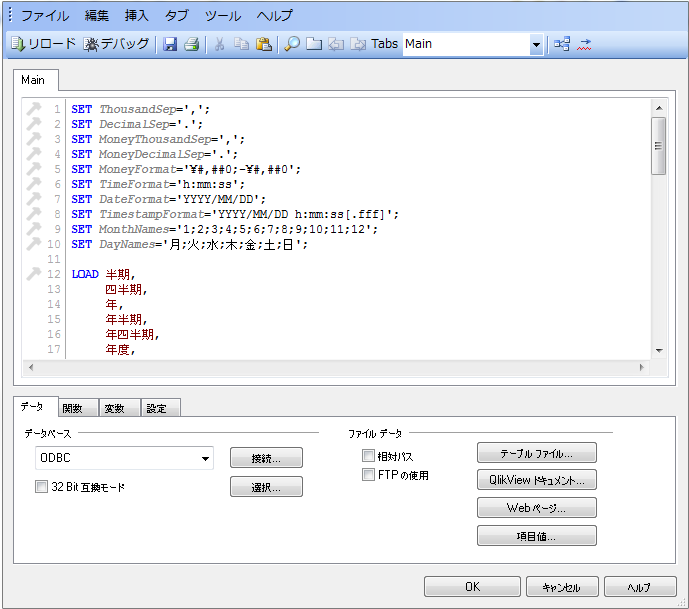
Task: Open search with the magnifier icon
Action: (x=292, y=44)
